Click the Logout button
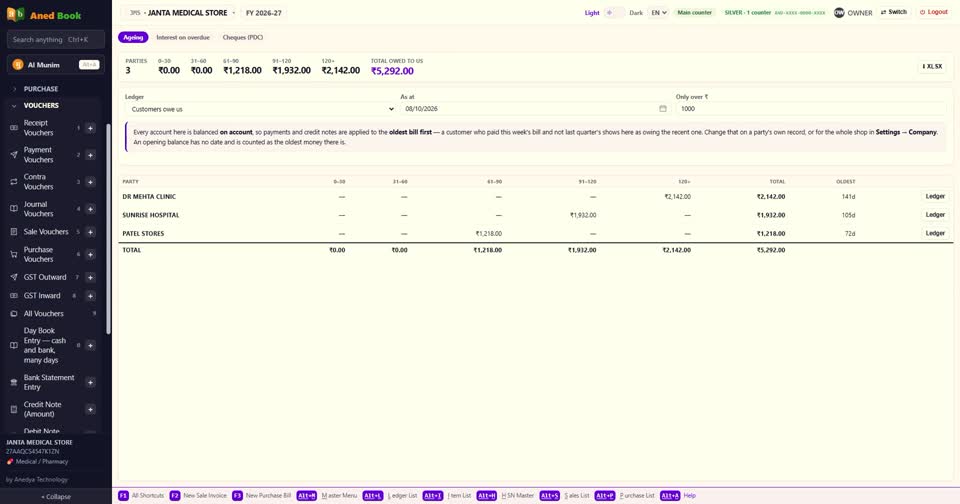The height and width of the screenshot is (504, 960). pos(934,12)
